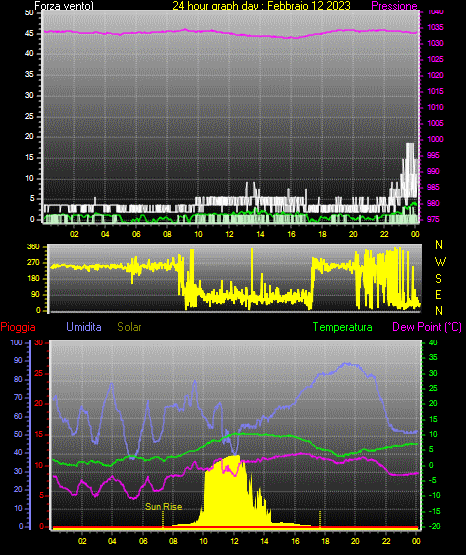
Task: Click the 24 hour graph day title
Action: (261, 6)
